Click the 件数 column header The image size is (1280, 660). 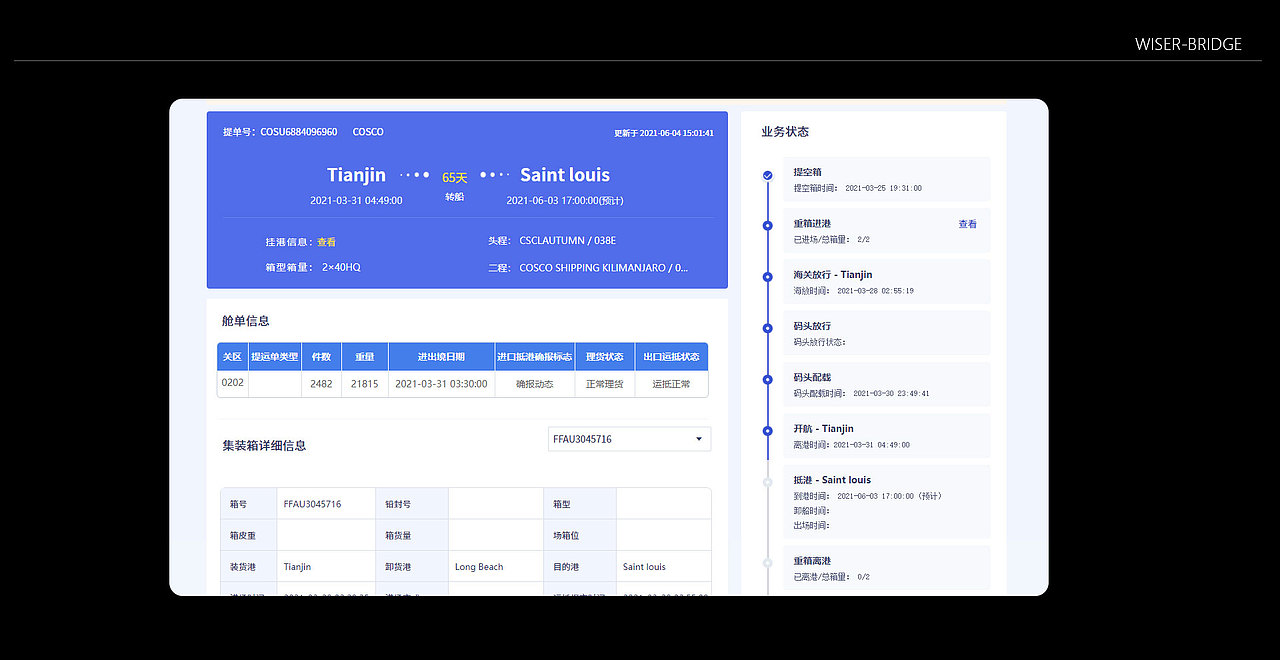(x=321, y=357)
